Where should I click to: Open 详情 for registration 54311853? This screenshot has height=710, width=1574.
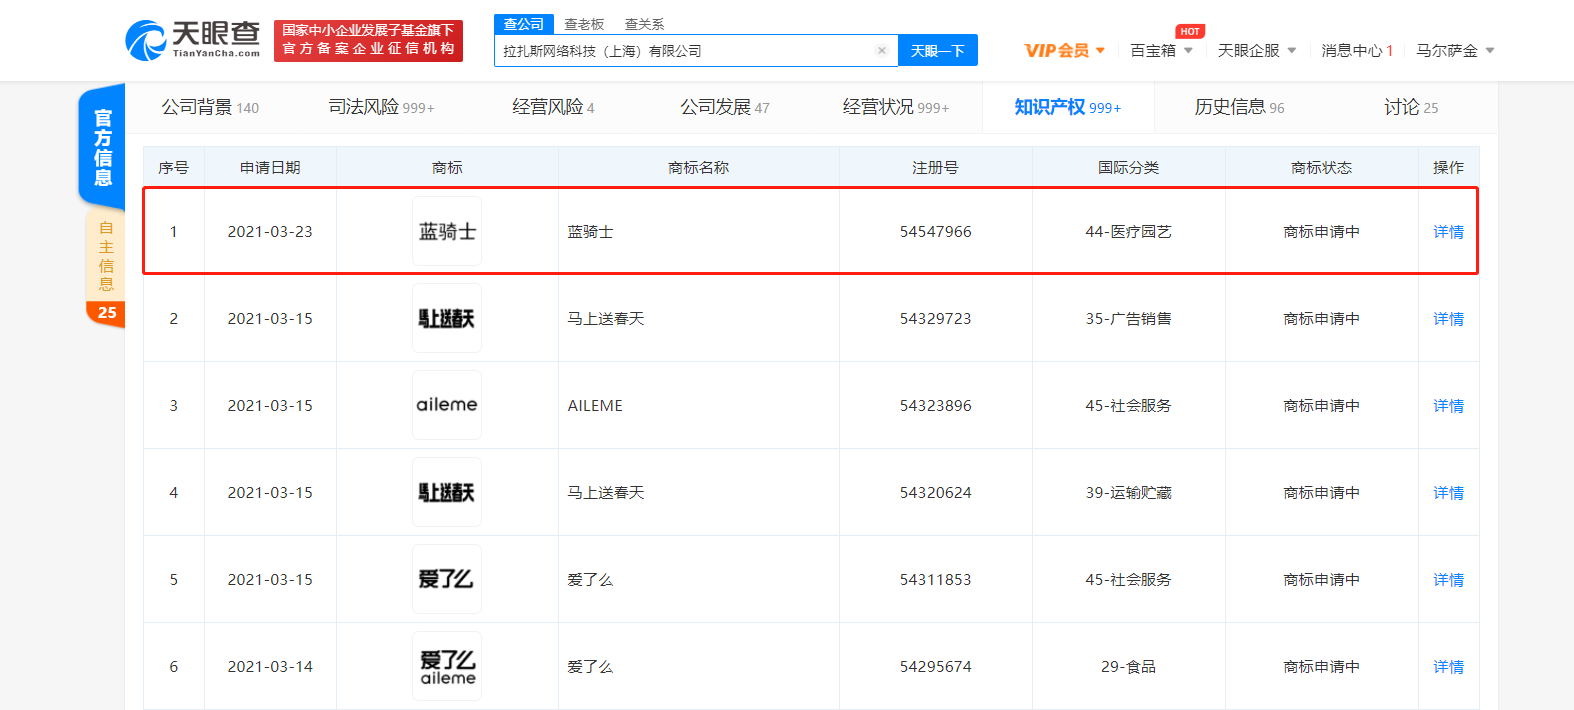pyautogui.click(x=1448, y=579)
